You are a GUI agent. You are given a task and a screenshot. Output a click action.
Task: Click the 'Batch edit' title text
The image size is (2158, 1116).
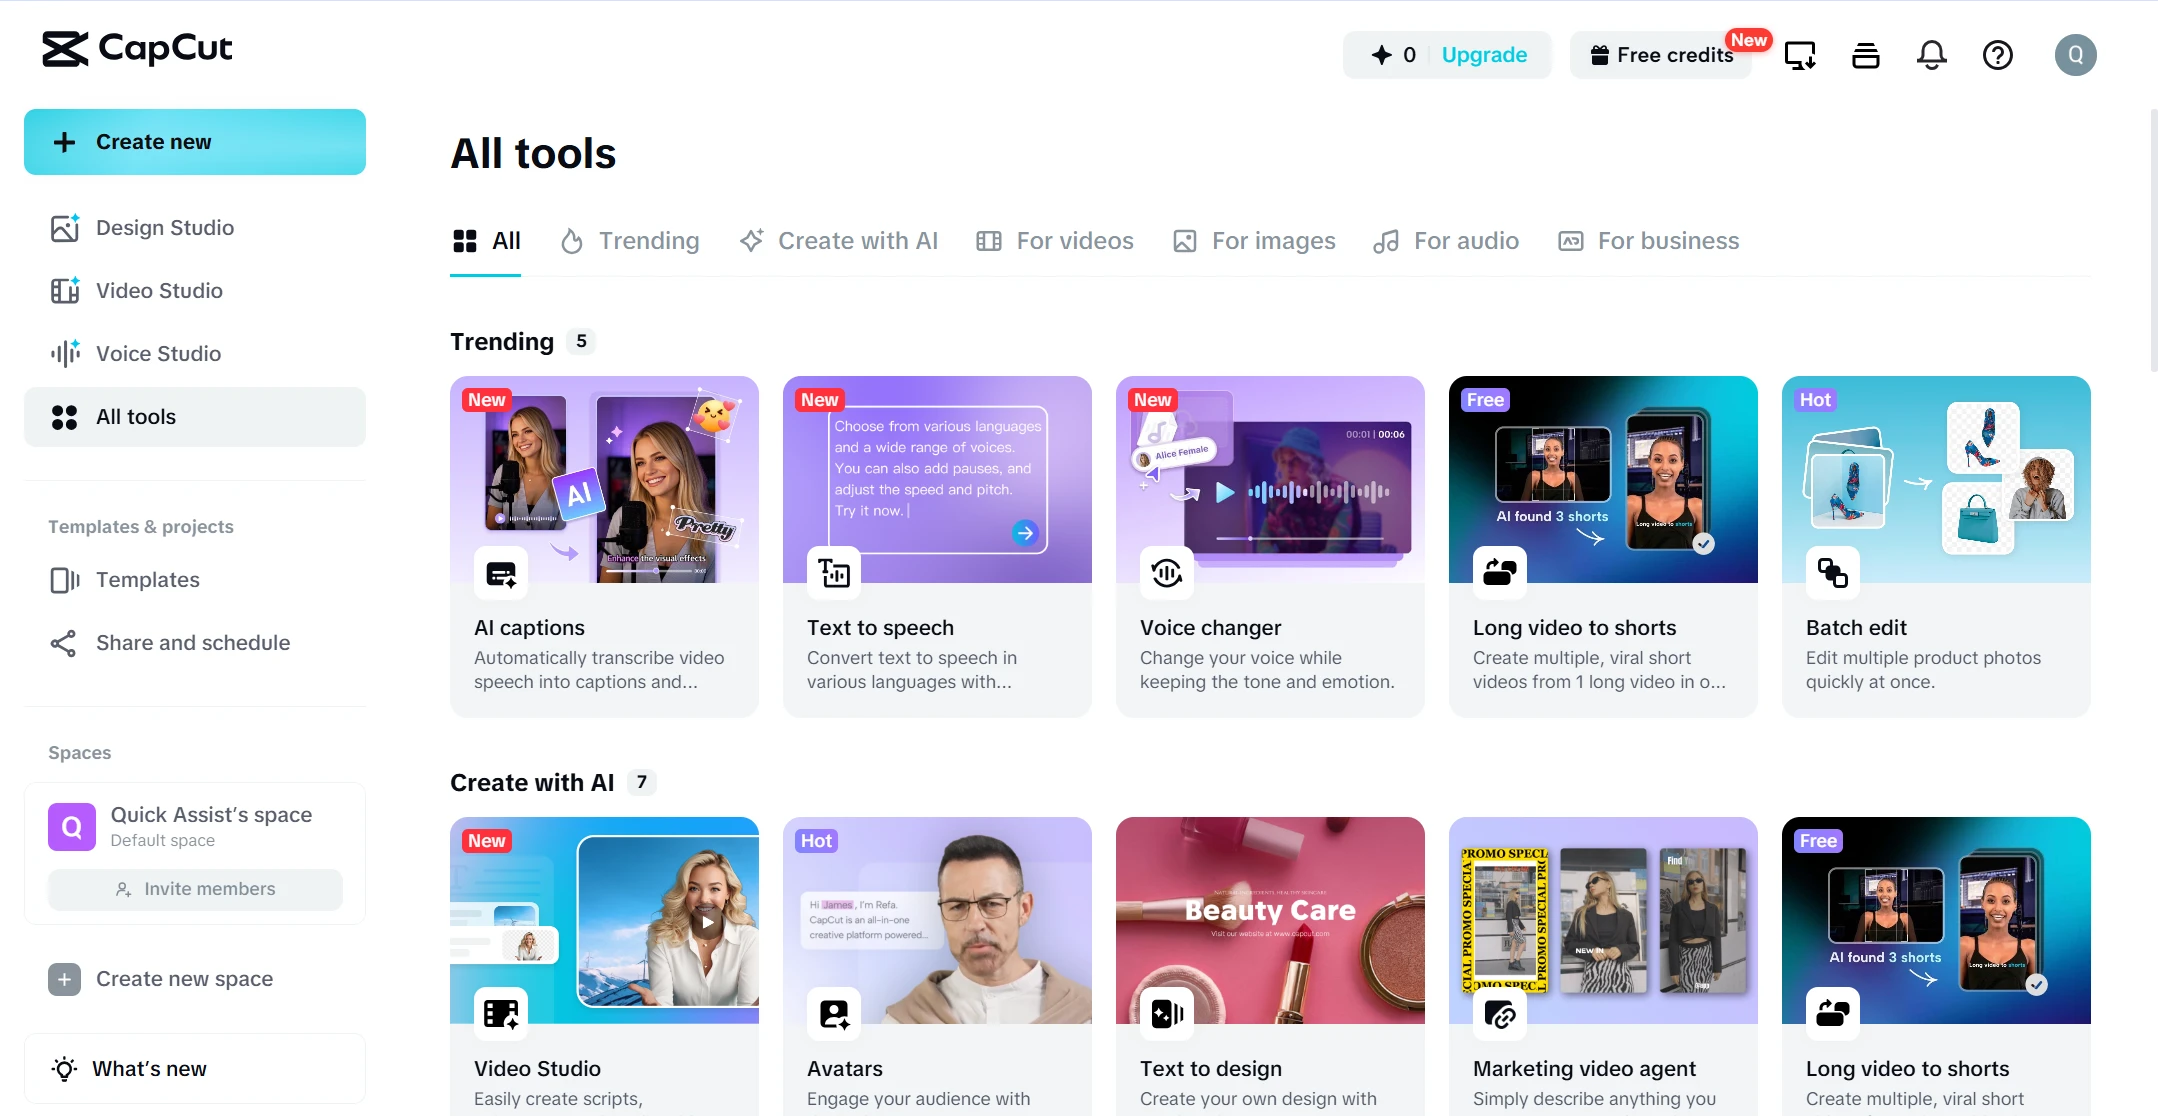1856,628
